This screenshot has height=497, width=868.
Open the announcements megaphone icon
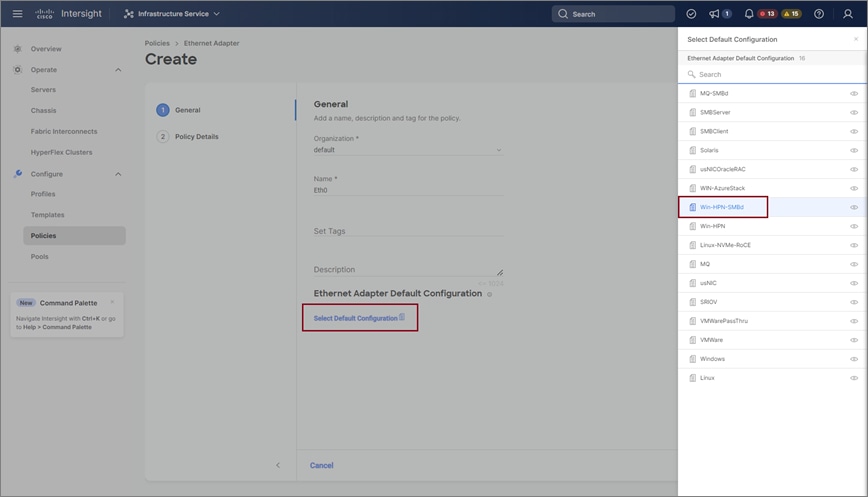[x=714, y=14]
